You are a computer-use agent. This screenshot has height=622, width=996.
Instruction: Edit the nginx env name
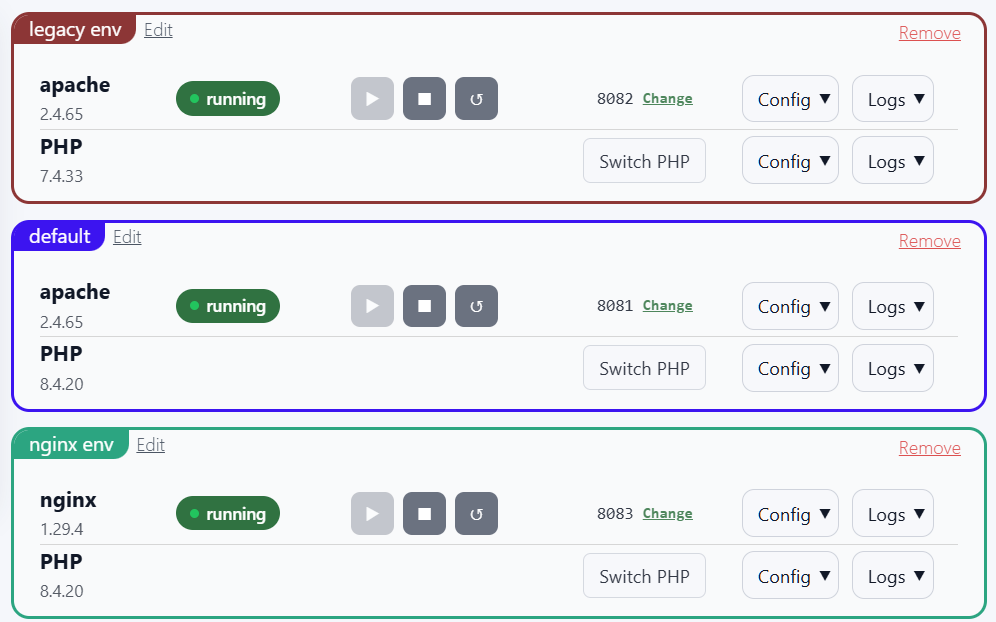click(151, 445)
